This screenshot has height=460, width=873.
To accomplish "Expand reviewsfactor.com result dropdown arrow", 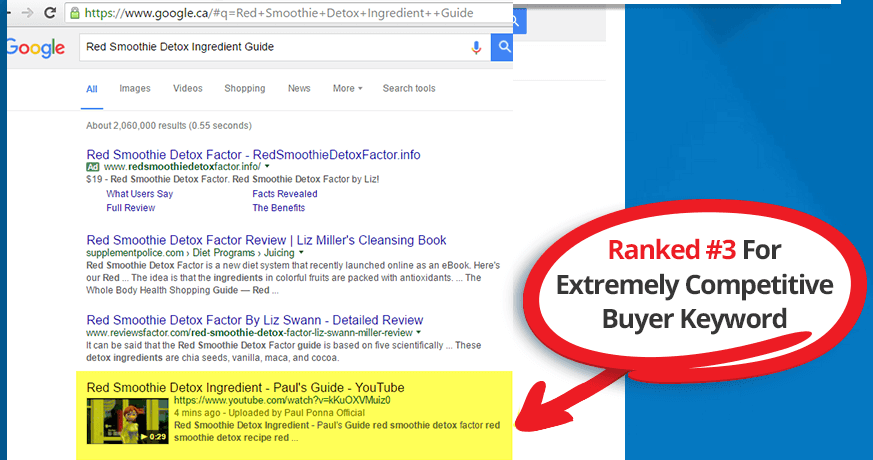I will tap(419, 333).
